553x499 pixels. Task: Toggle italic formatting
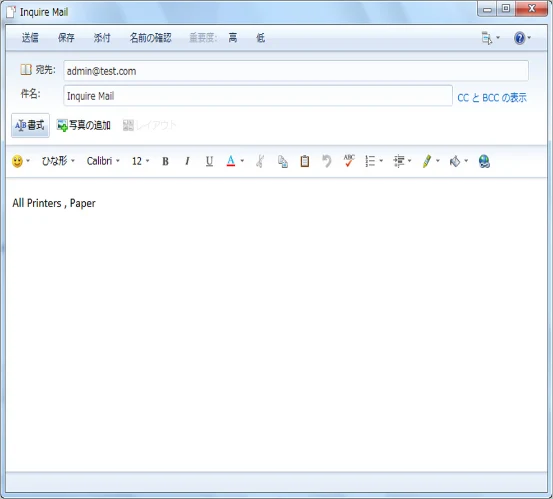click(x=187, y=161)
